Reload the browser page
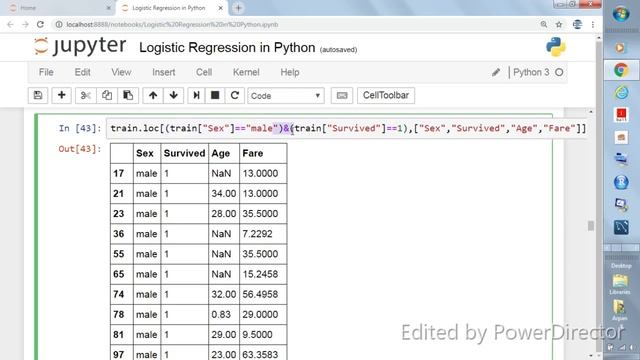Screen dimensions: 640x360 40,24
